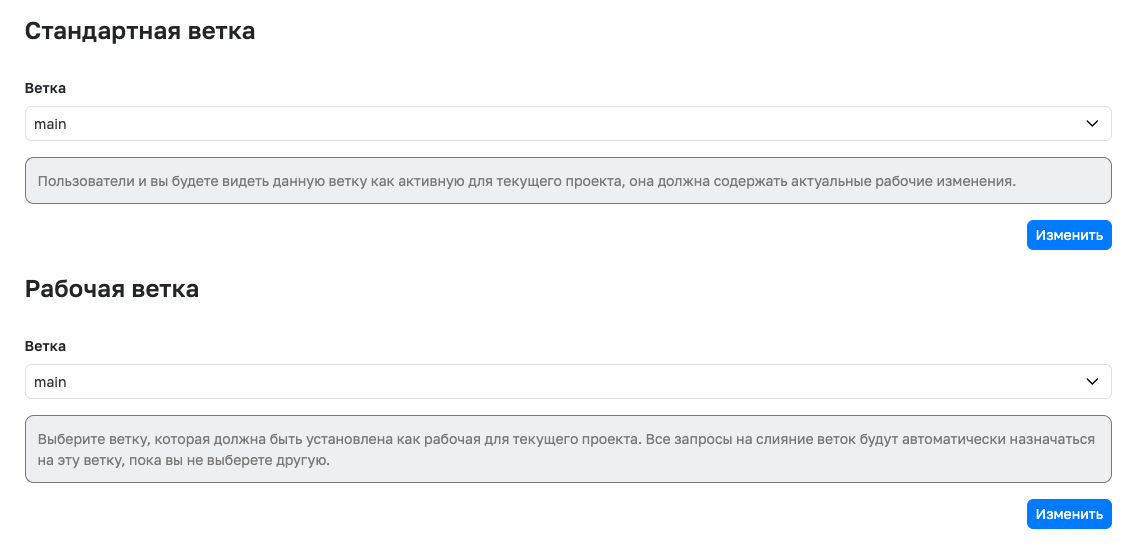Screen dimensions: 1134x549
Task: Click the Рабочая ветка heading
Action: coord(112,289)
